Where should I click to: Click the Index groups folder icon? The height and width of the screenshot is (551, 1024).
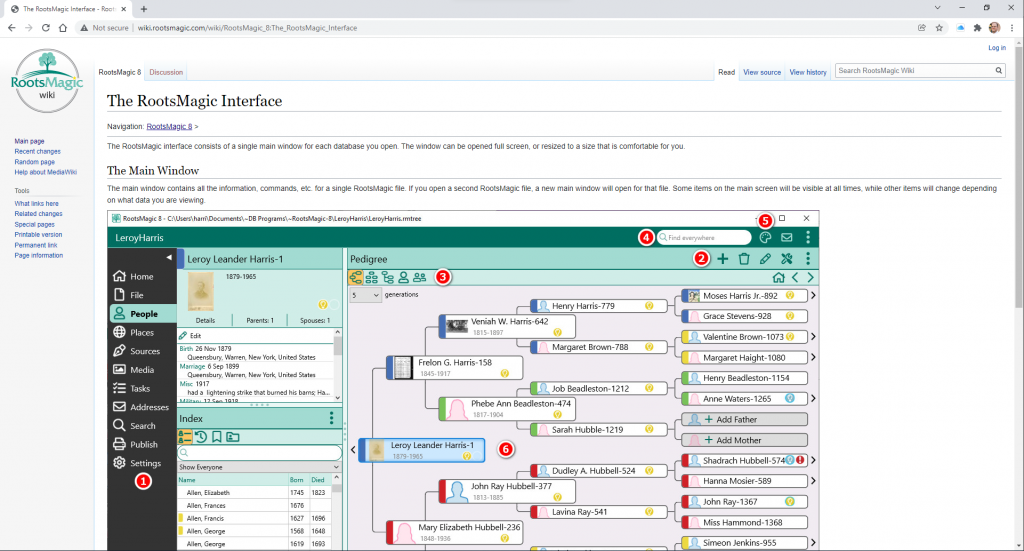[x=232, y=437]
